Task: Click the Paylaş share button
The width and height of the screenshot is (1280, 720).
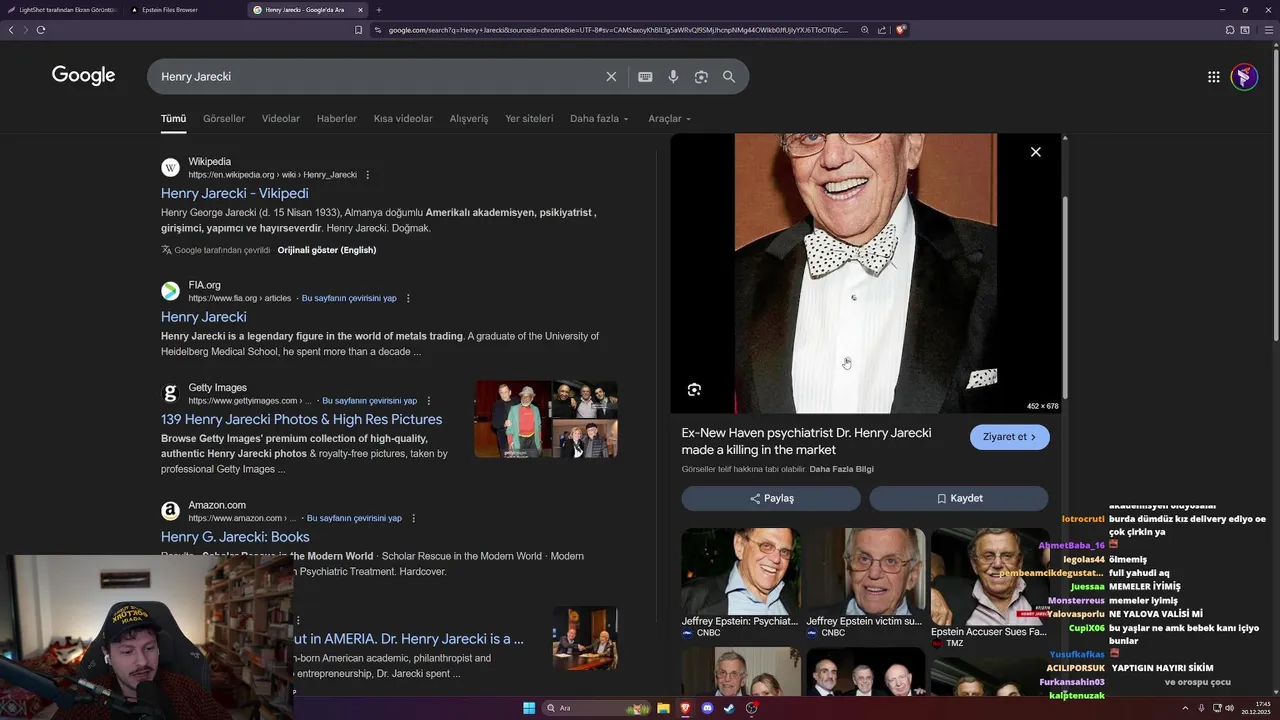Action: tap(771, 498)
